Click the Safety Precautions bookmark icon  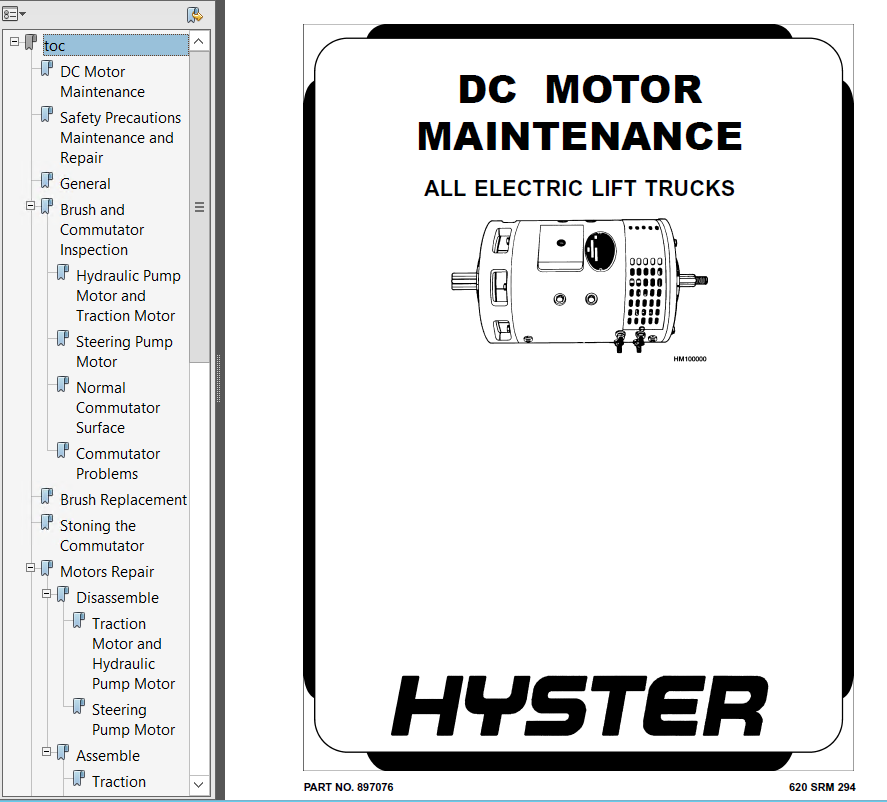pos(47,115)
